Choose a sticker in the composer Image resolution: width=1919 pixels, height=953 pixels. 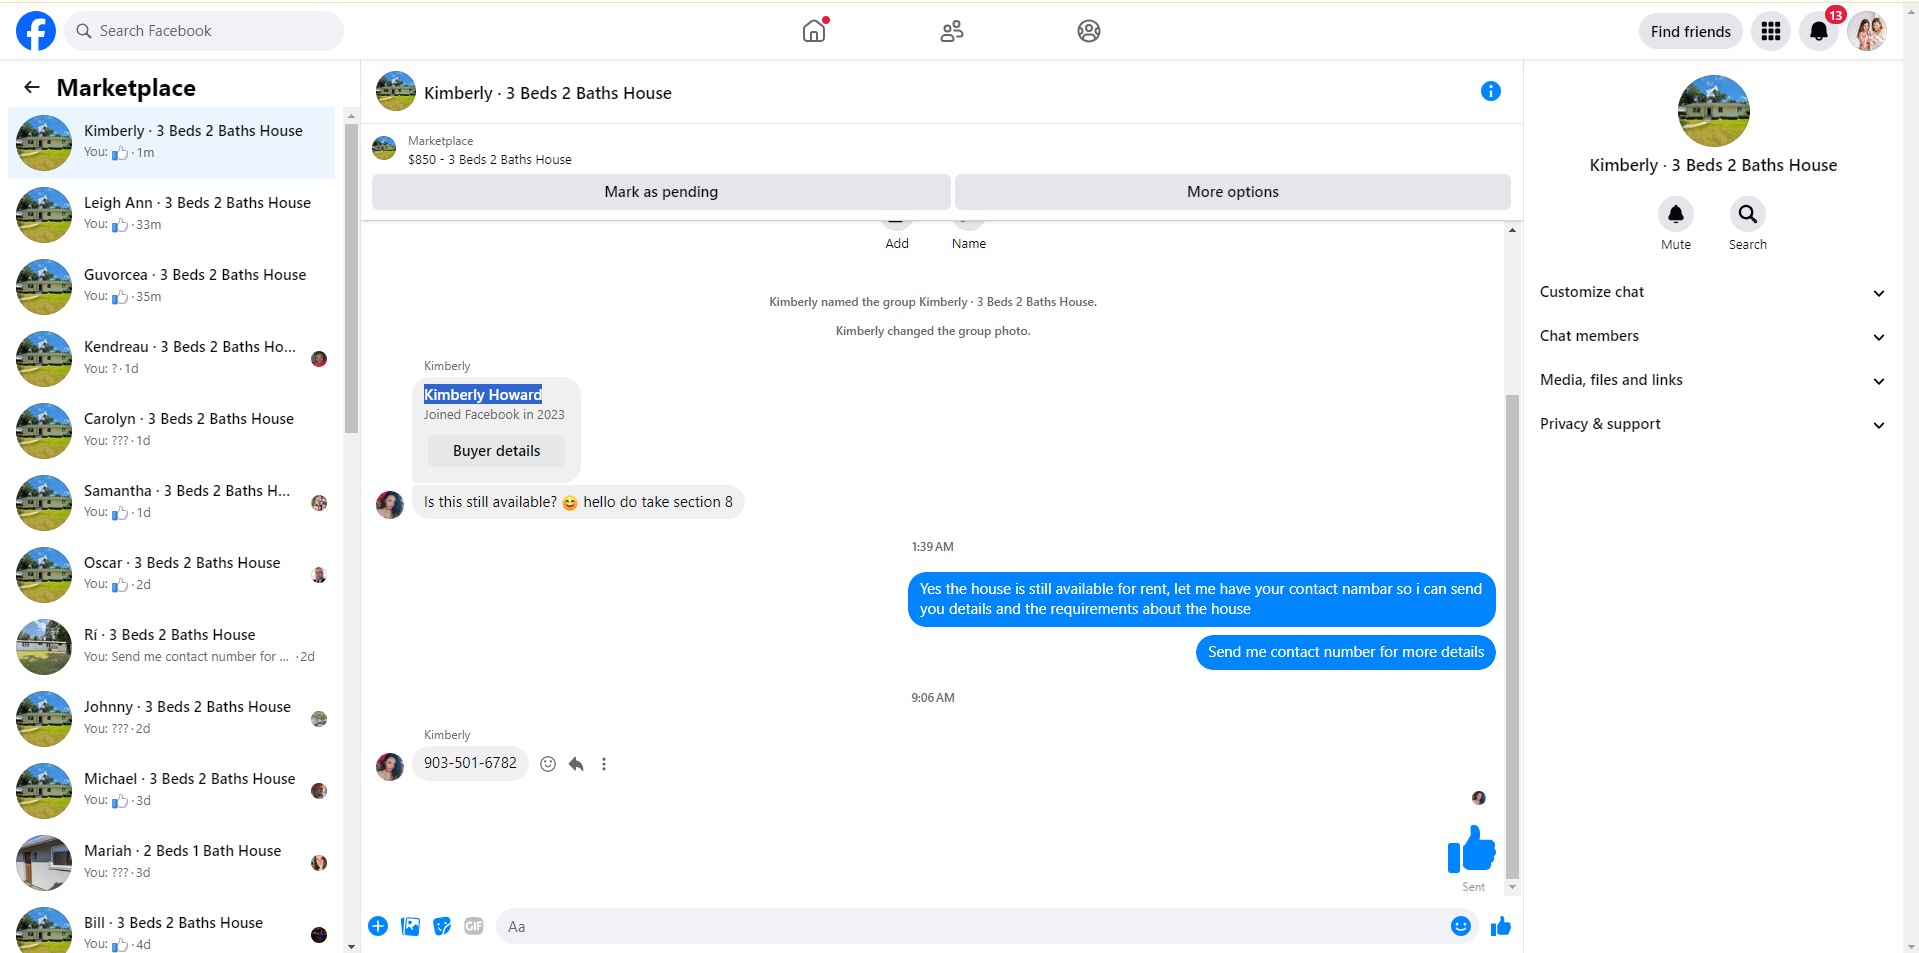coord(442,926)
